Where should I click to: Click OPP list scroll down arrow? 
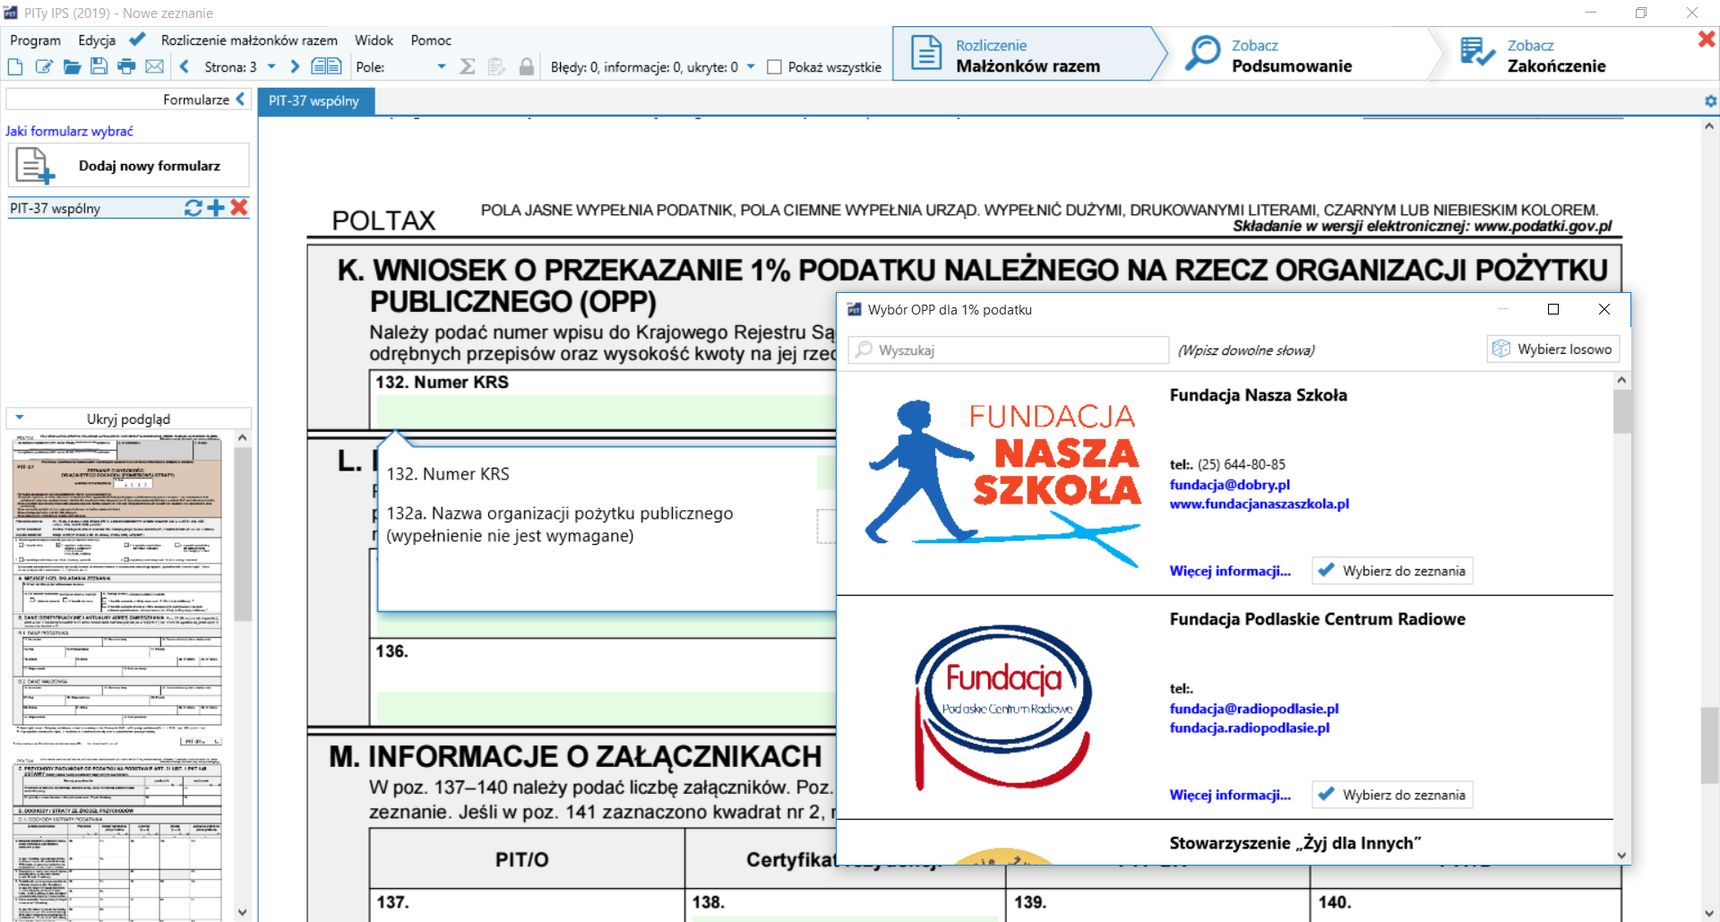point(1622,856)
